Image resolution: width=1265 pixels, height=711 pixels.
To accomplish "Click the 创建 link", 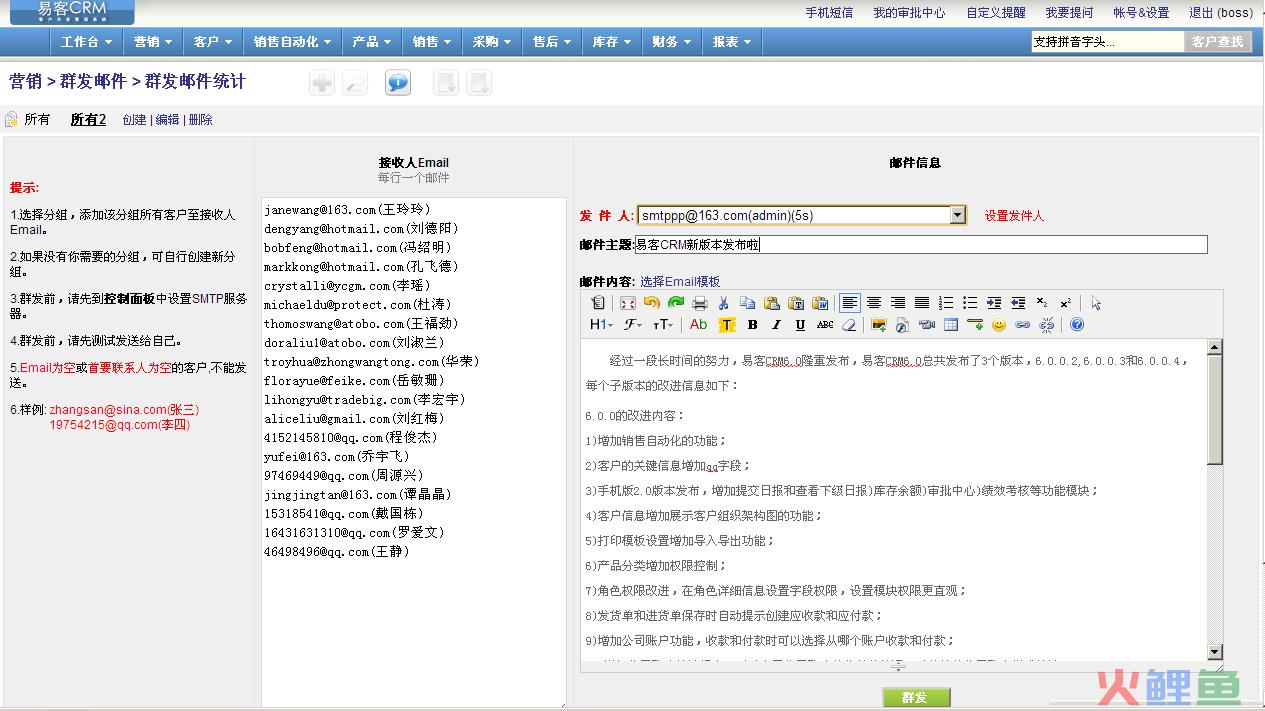I will pos(134,120).
